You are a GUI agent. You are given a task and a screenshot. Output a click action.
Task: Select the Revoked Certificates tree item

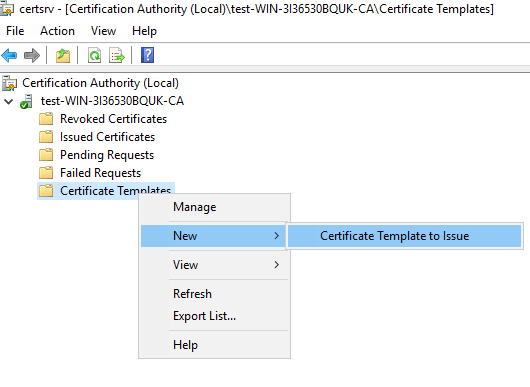[114, 119]
